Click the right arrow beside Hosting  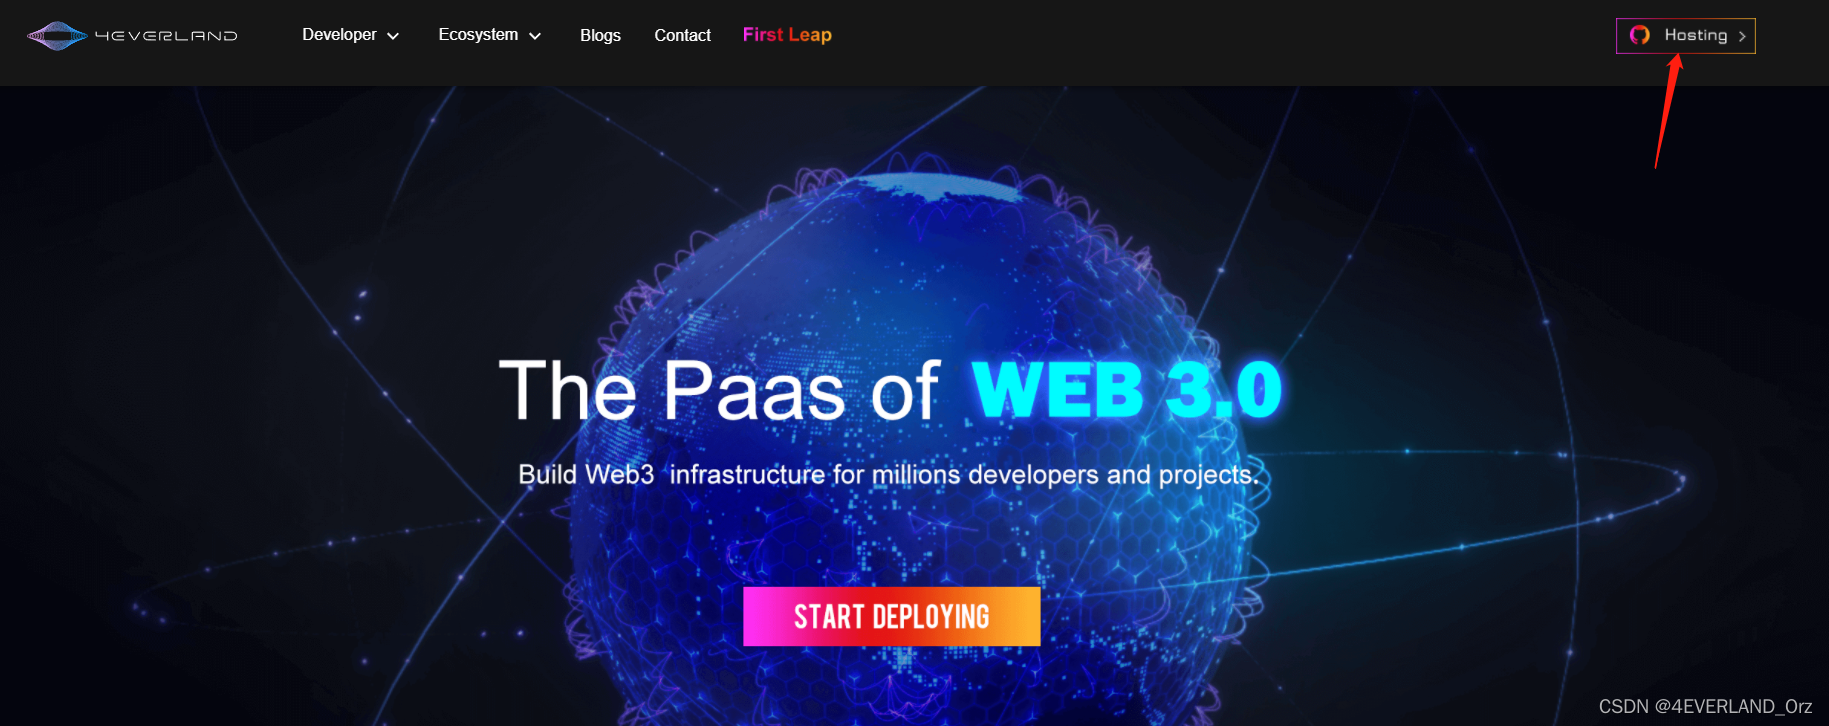click(x=1742, y=36)
